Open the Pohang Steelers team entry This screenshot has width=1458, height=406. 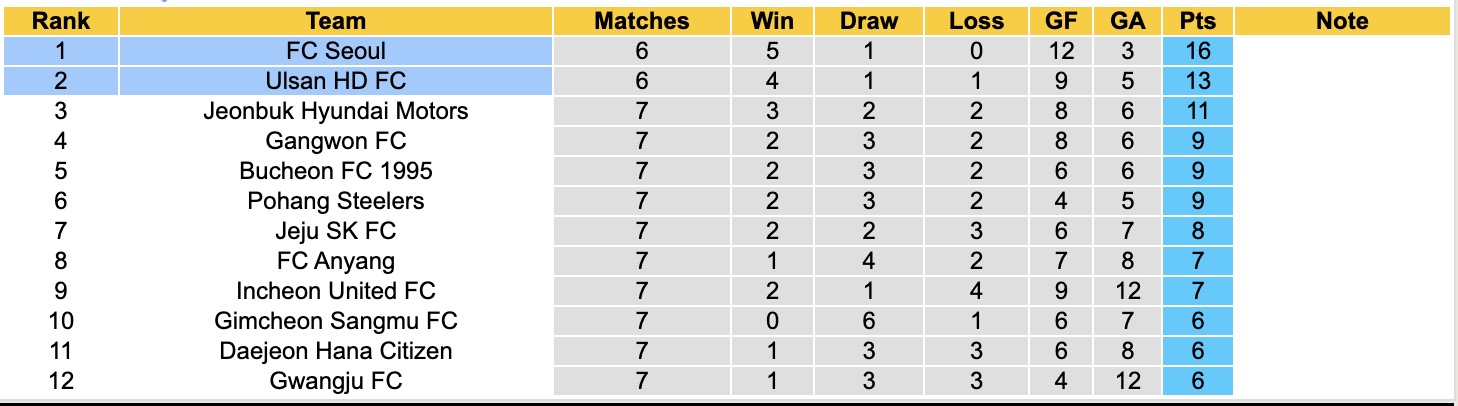tap(335, 201)
